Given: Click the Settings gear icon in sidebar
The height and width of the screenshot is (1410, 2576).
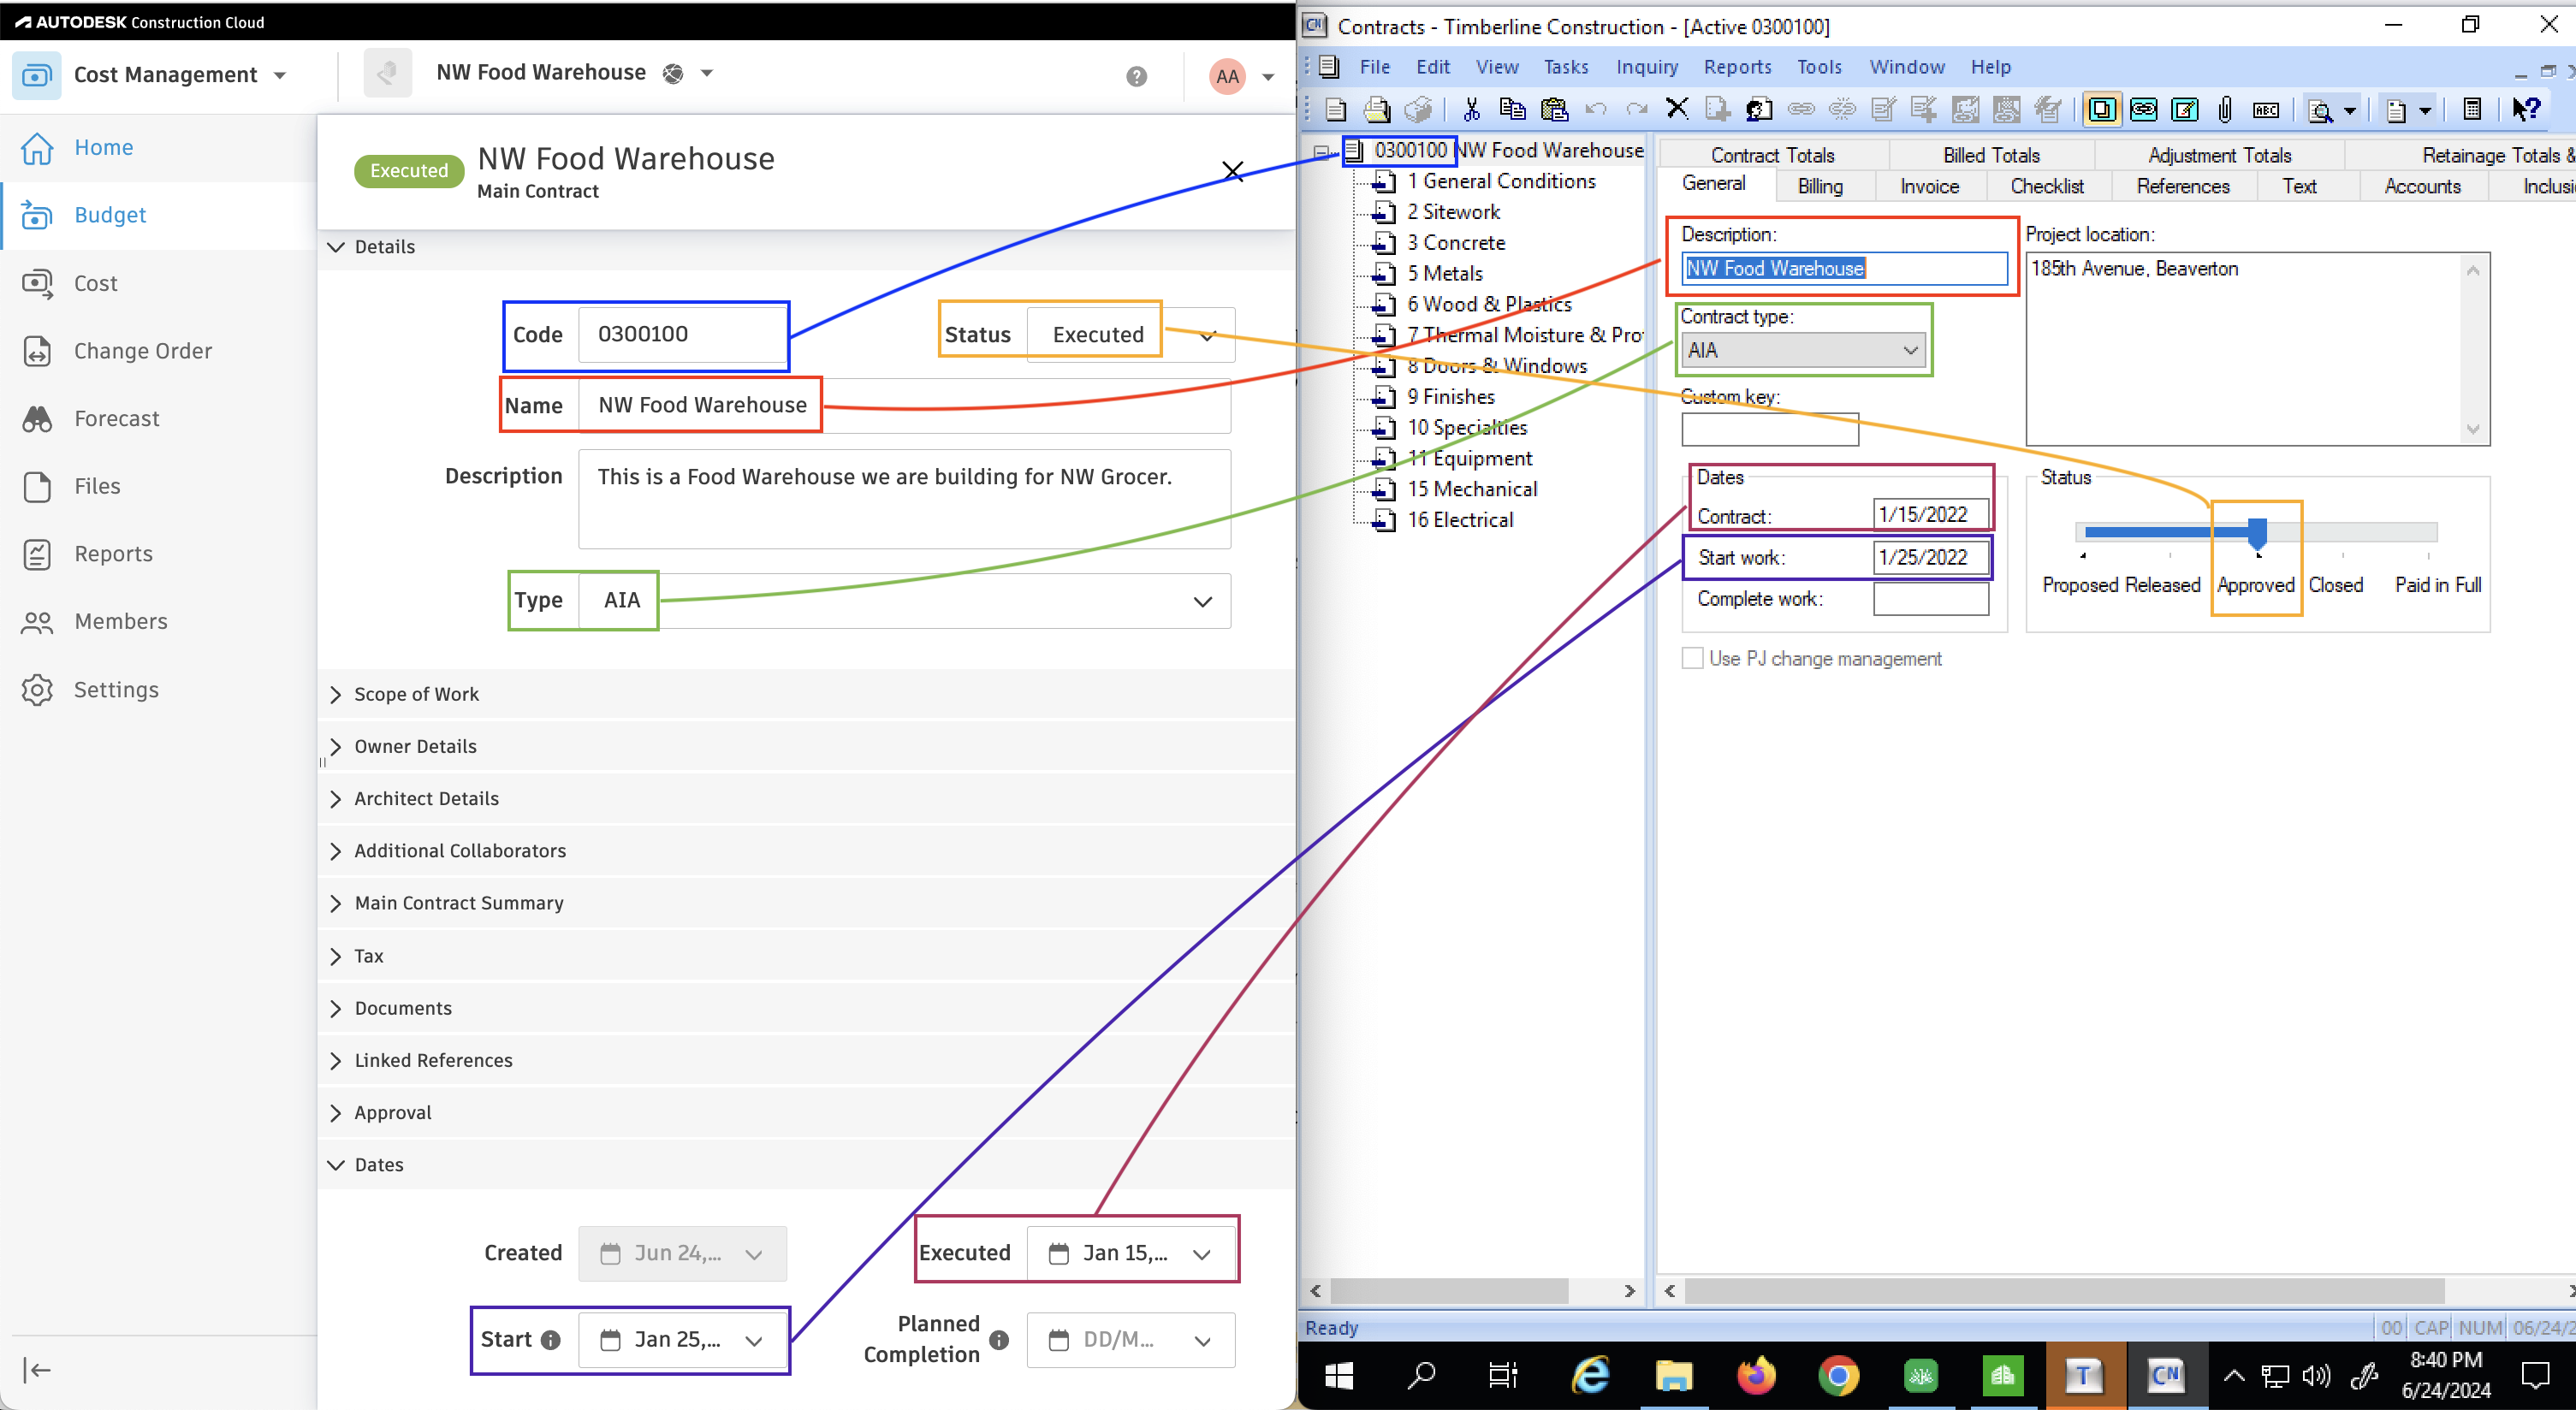Looking at the screenshot, I should tap(37, 690).
